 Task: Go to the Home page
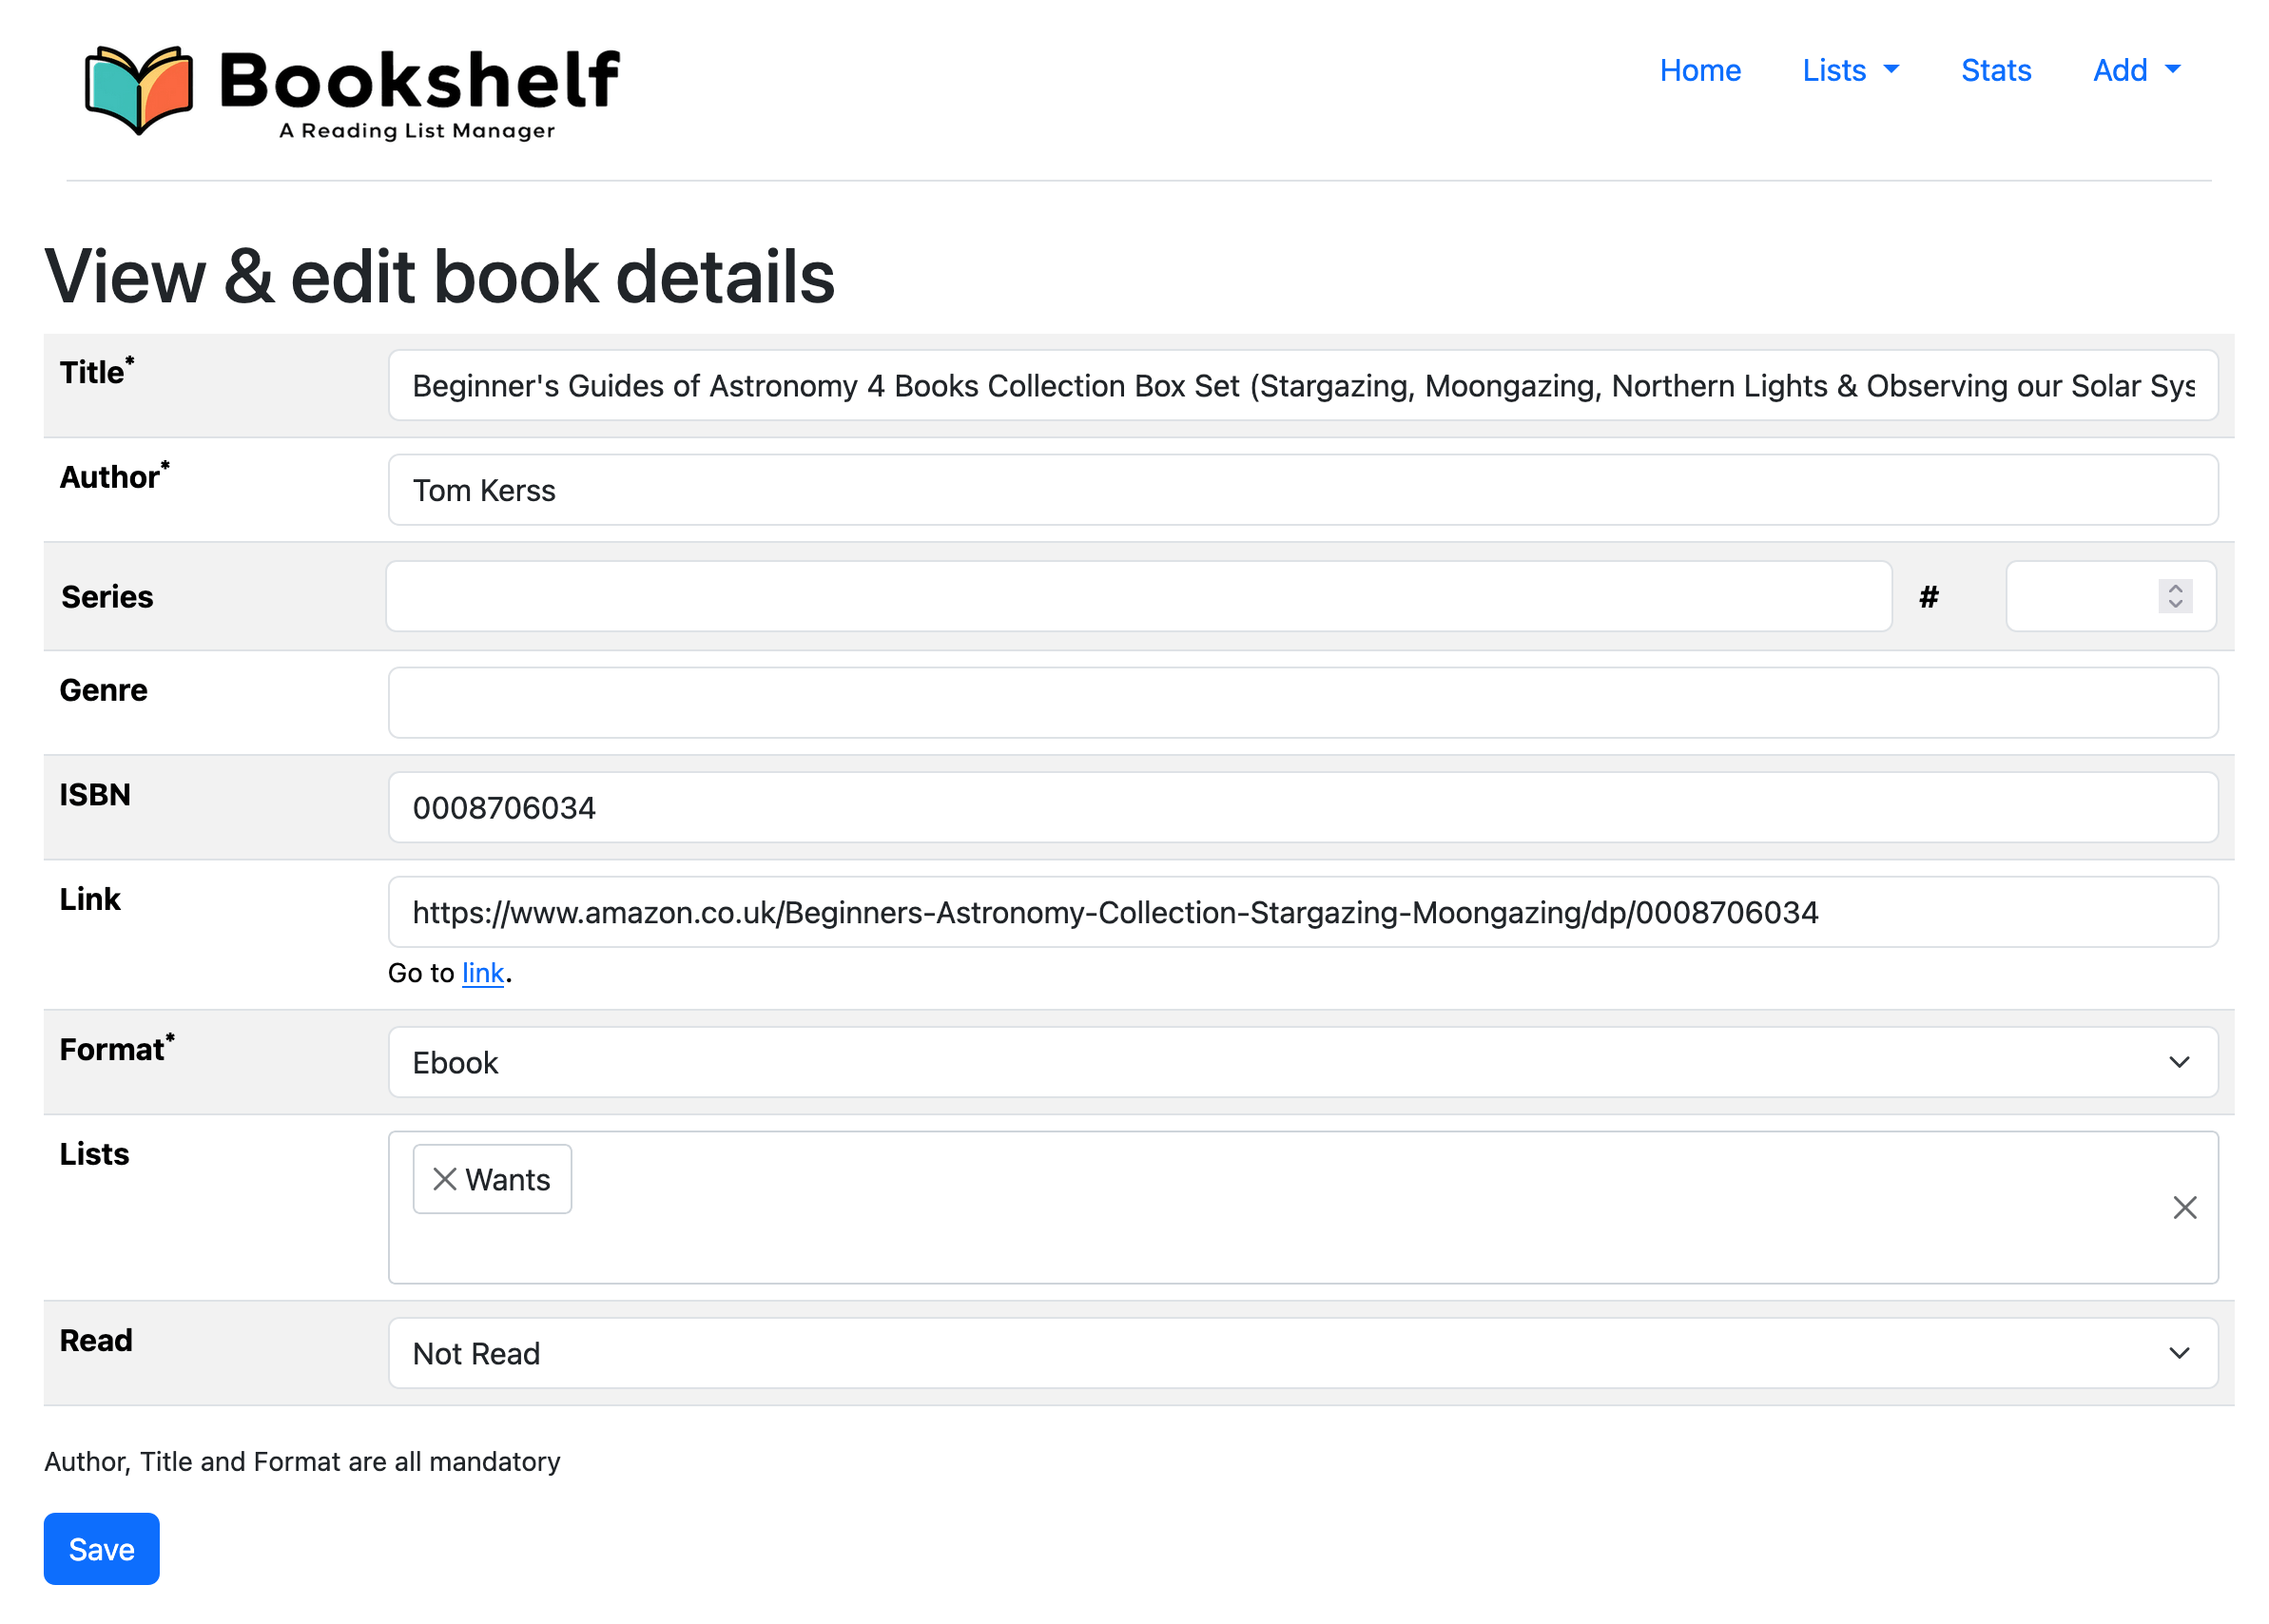[x=1699, y=70]
